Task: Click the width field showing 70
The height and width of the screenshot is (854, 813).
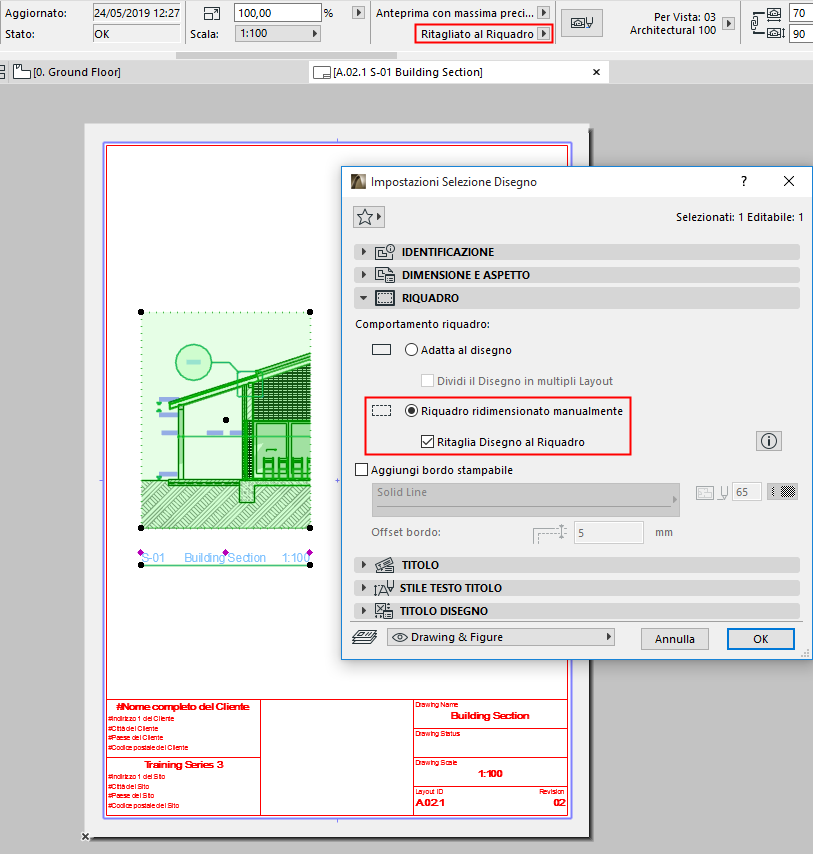Action: tap(801, 13)
